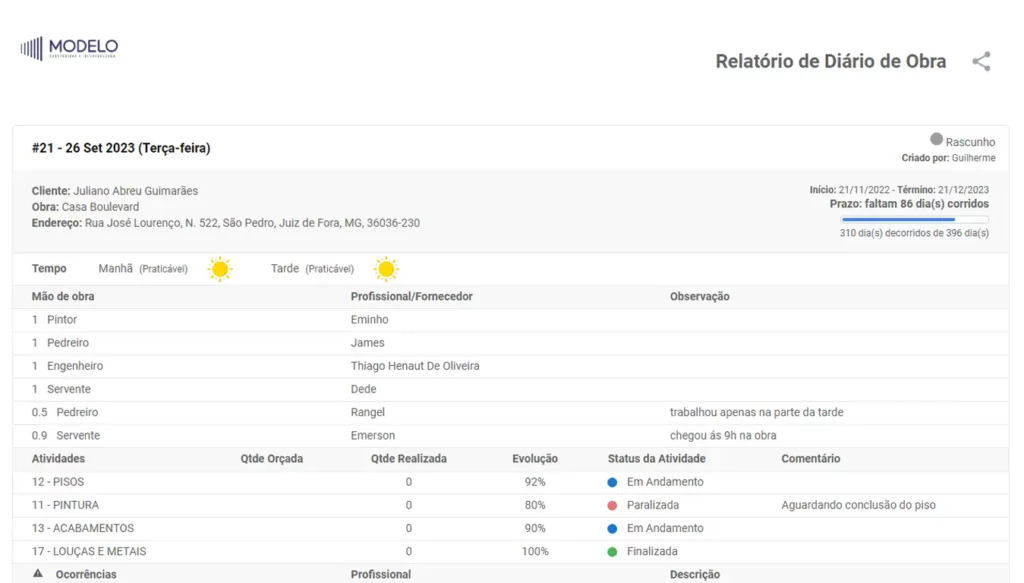Click red Paralizada status dot for PINTURA
1024x583 pixels.
coord(612,505)
